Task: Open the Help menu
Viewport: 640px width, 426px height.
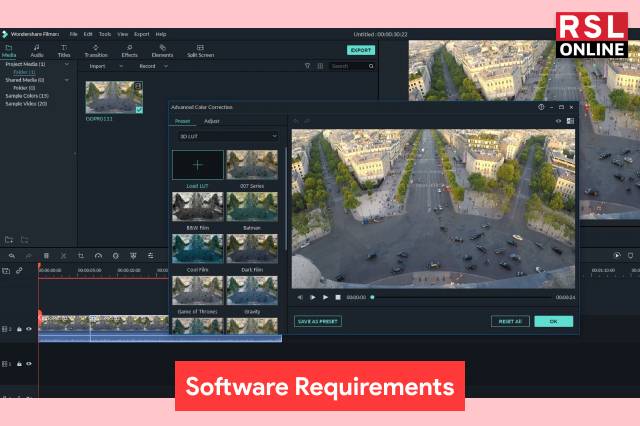Action: pyautogui.click(x=161, y=34)
